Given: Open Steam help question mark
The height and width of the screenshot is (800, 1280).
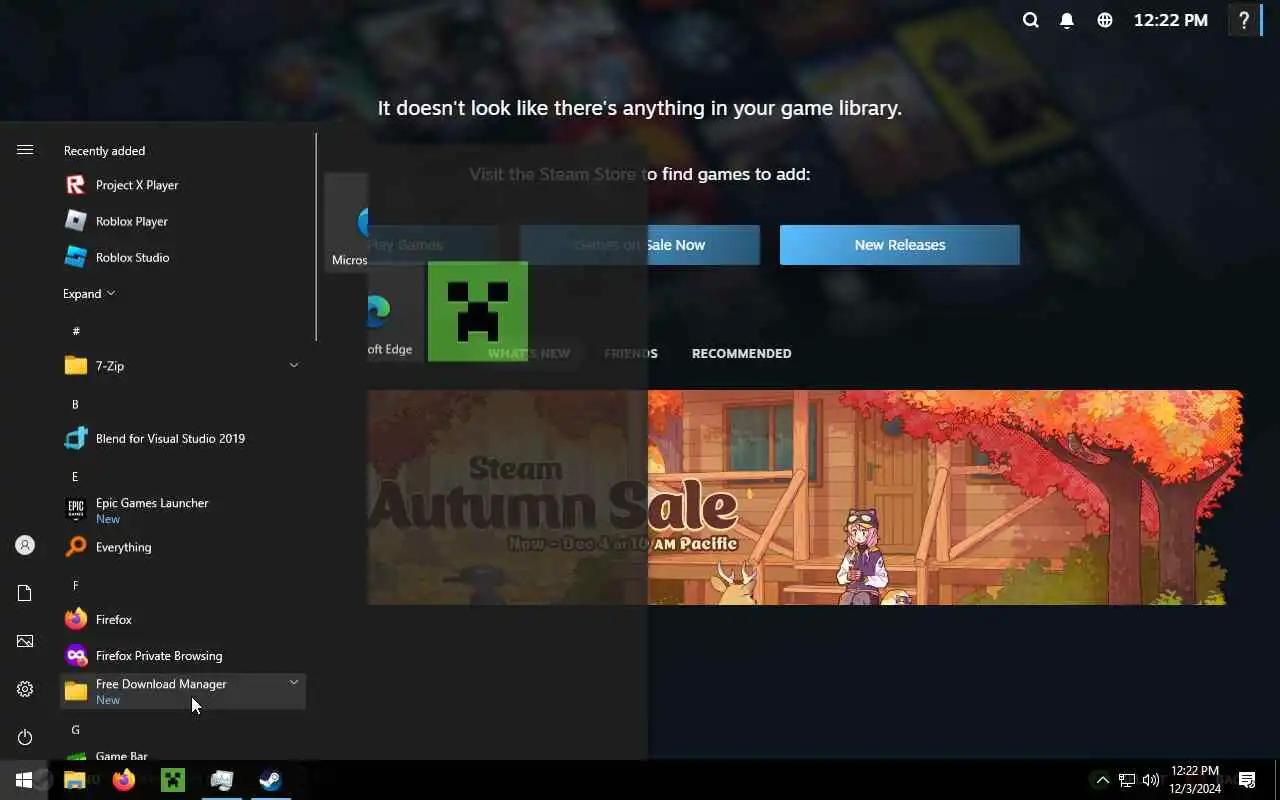Looking at the screenshot, I should click(1244, 20).
